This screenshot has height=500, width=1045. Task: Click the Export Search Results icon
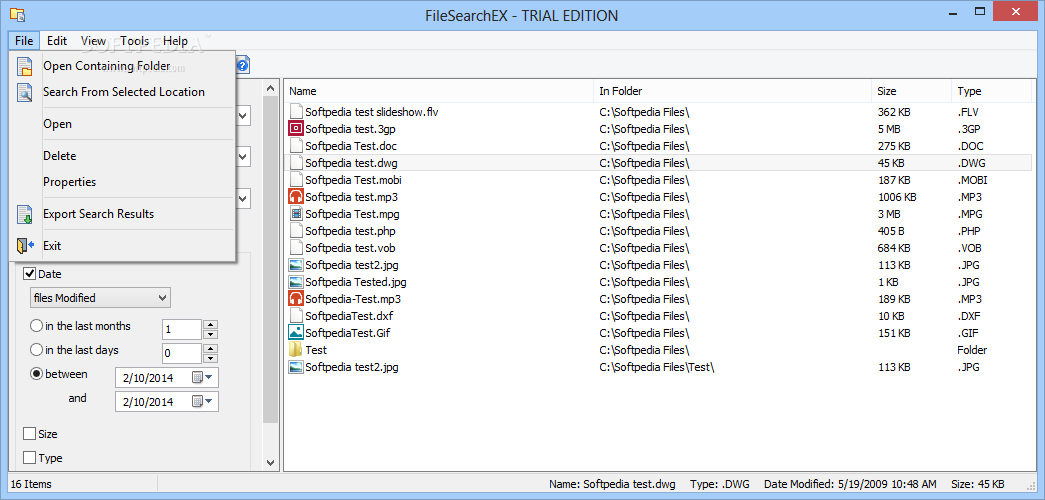(24, 214)
